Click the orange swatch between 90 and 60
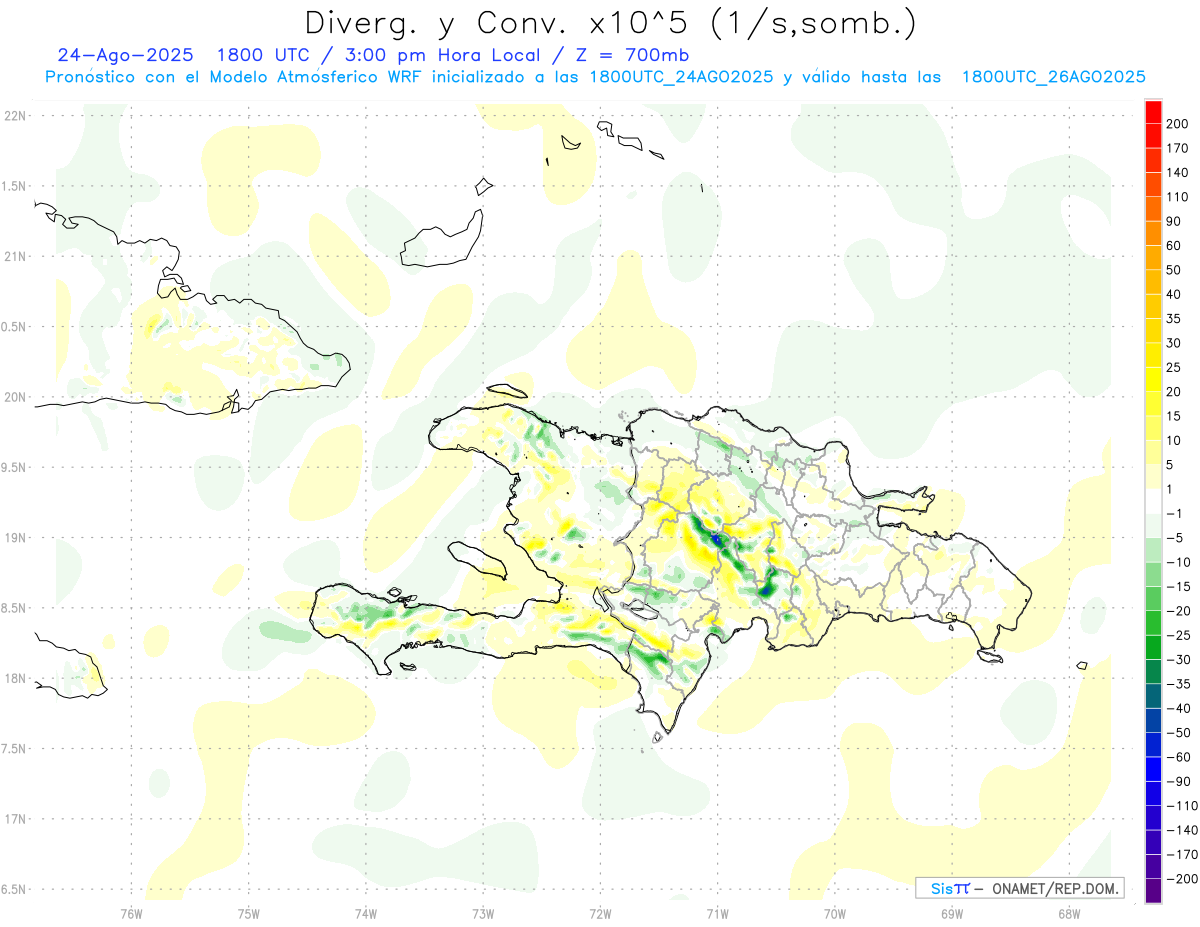Viewport: 1200px width, 927px height. 1153,233
